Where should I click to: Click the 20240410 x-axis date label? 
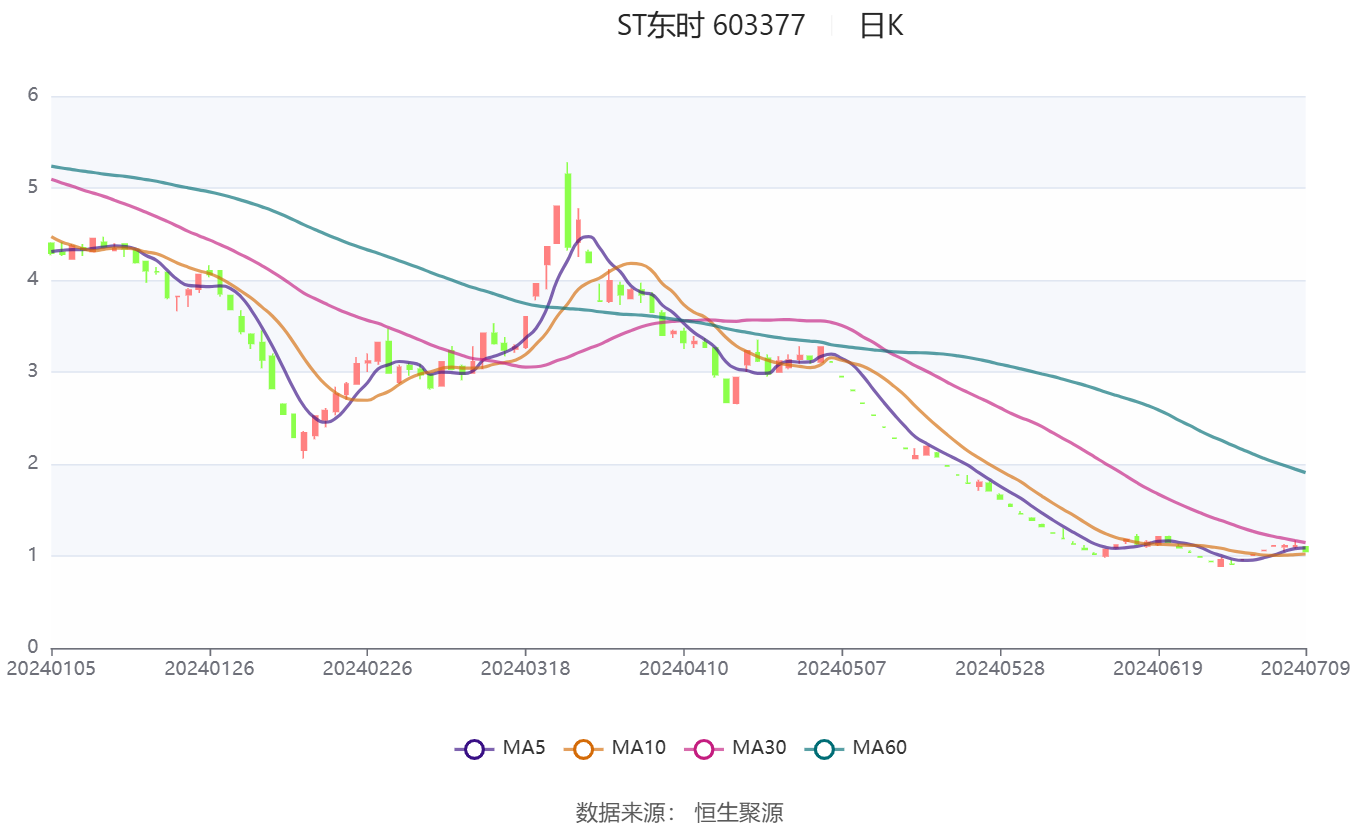point(683,668)
